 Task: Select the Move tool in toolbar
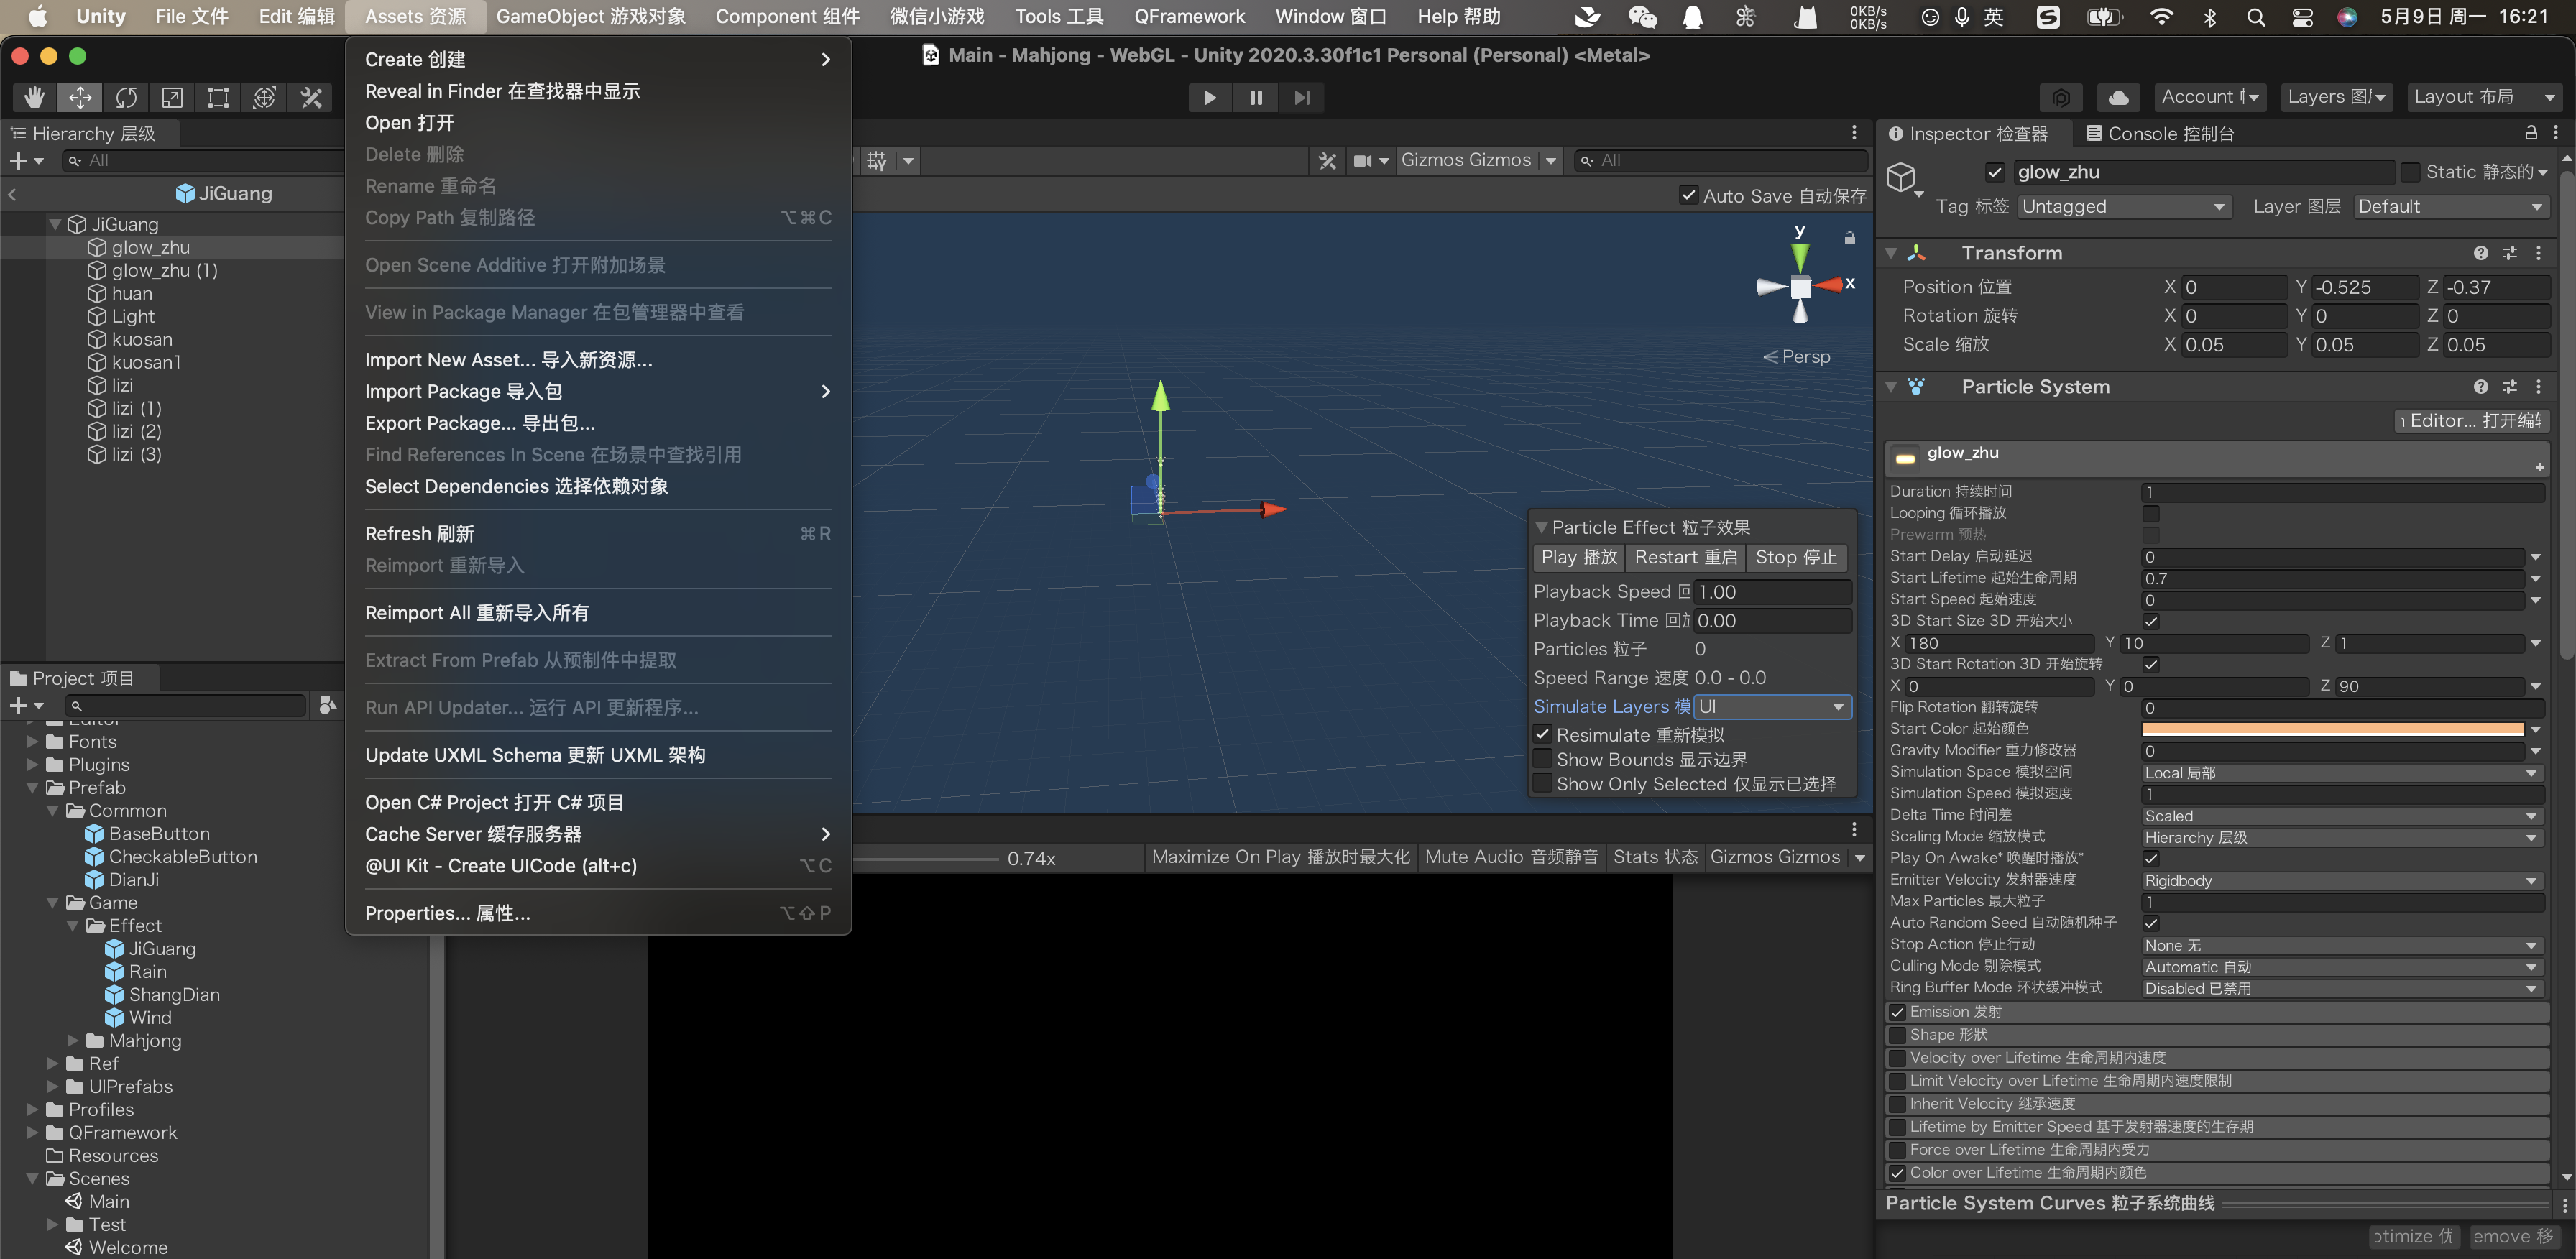click(80, 97)
